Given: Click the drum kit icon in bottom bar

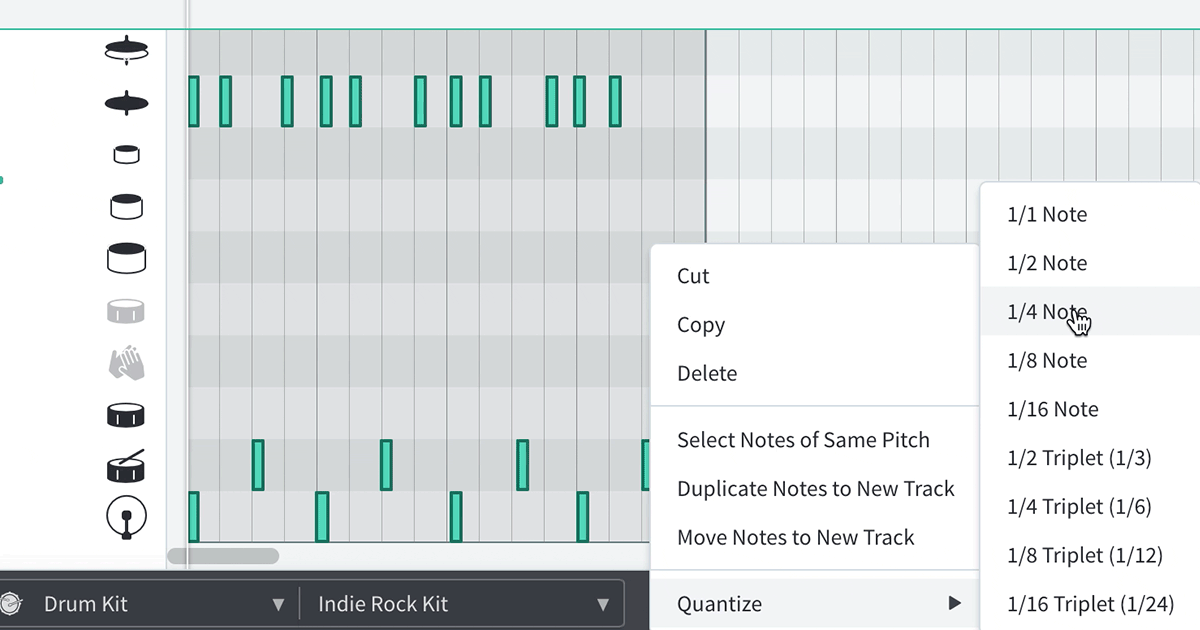Looking at the screenshot, I should click(x=11, y=604).
